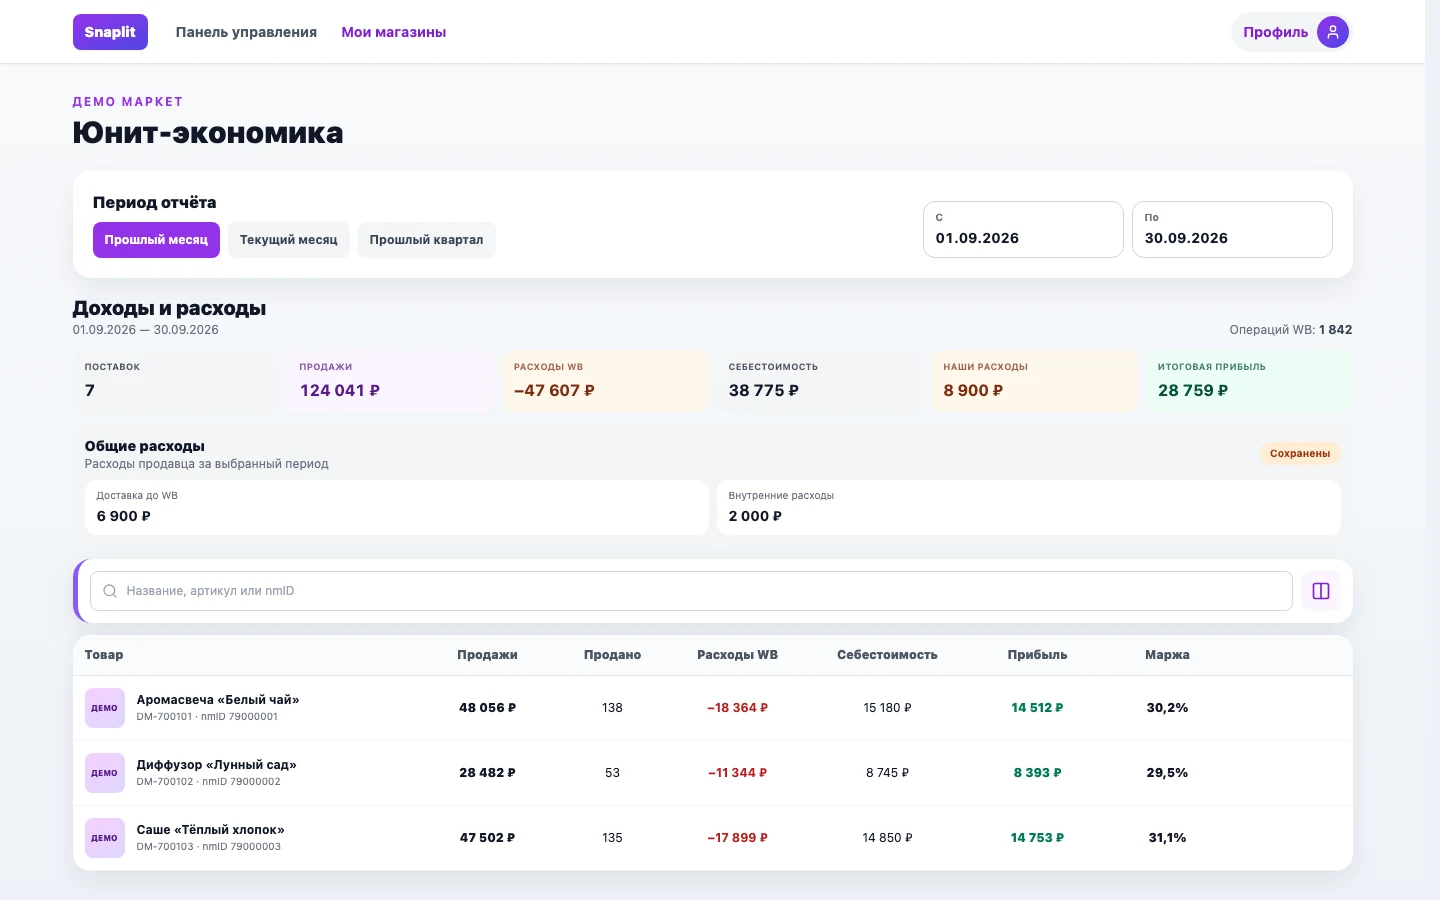This screenshot has width=1440, height=900.
Task: Focus the Название, артикул или nmID search field
Action: point(691,591)
